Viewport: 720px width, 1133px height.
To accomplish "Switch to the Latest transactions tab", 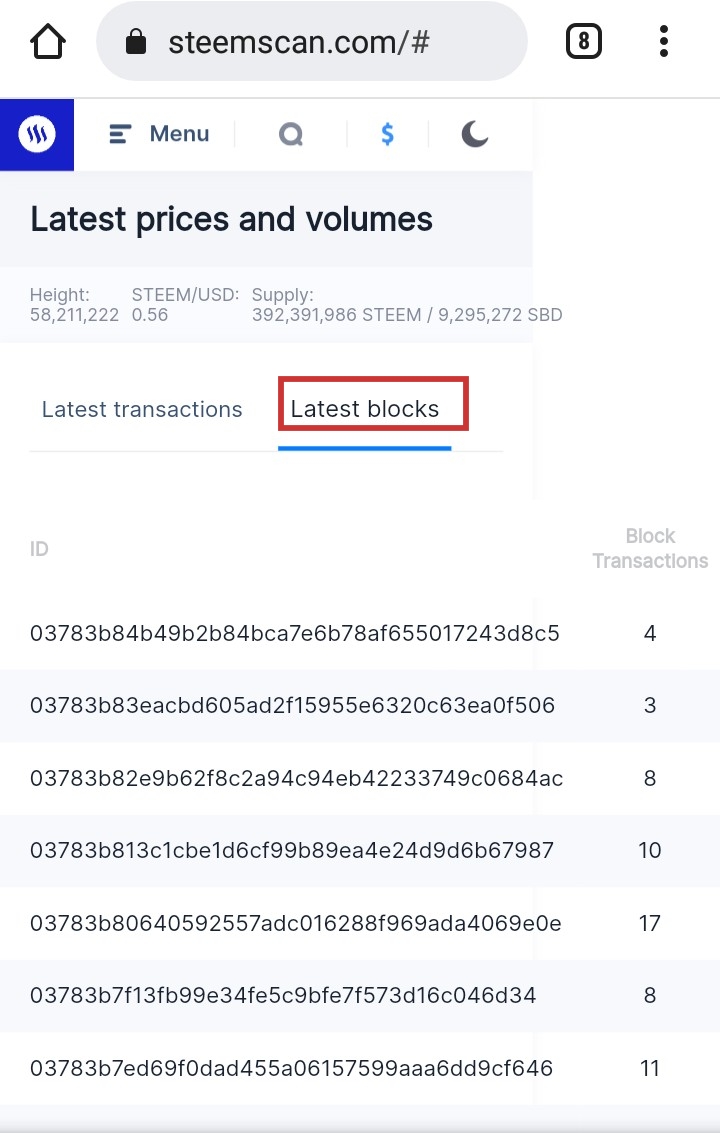I will coord(142,409).
